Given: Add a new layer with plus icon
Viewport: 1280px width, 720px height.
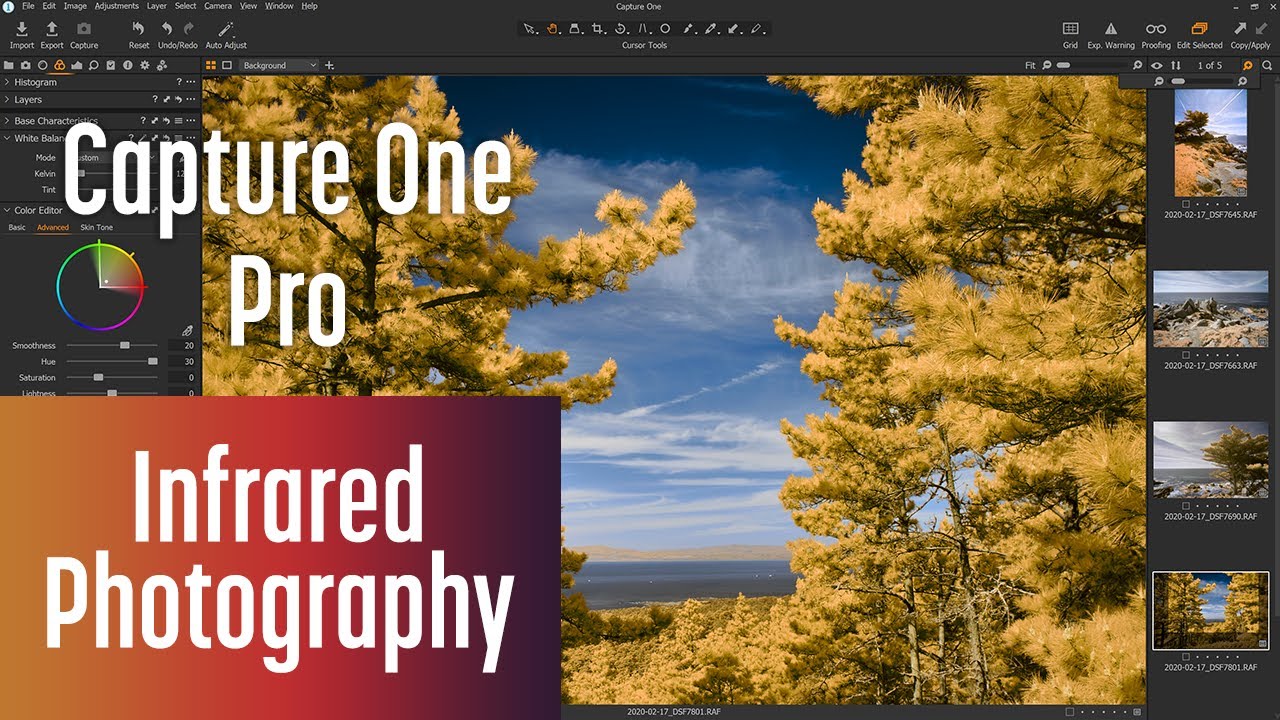Looking at the screenshot, I should point(330,65).
